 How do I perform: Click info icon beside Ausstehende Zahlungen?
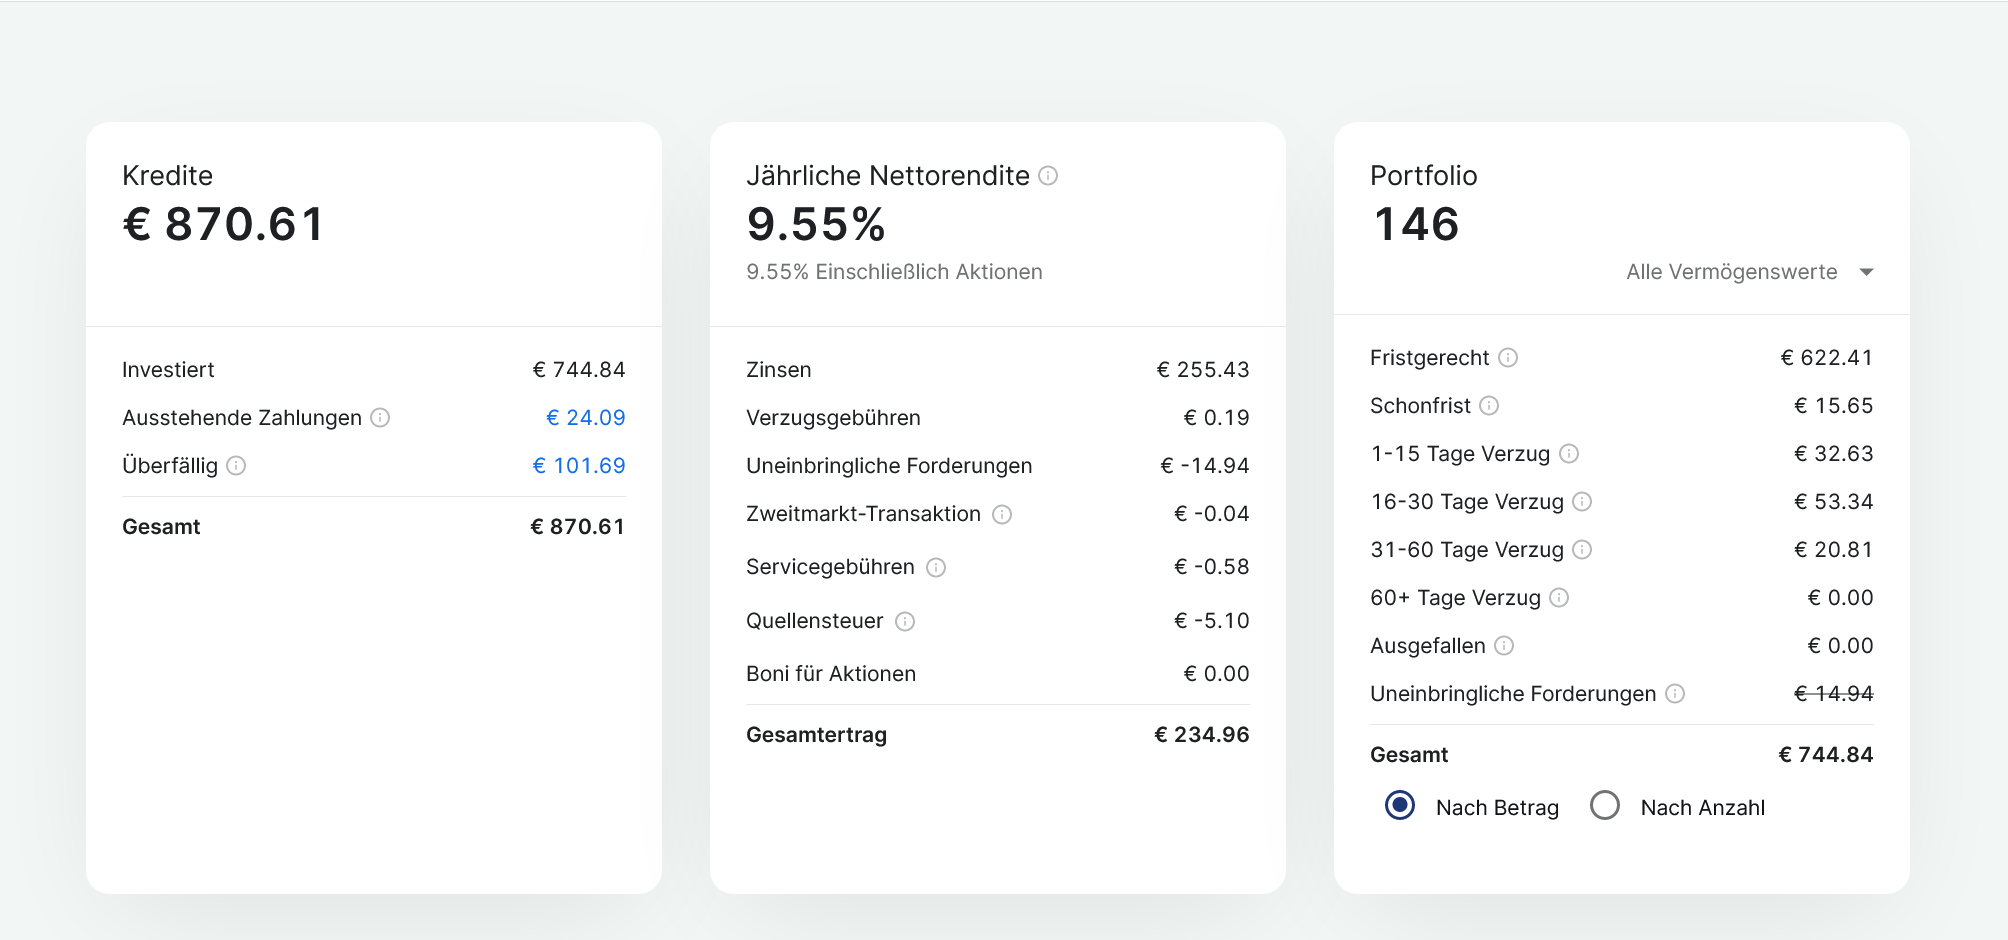[x=380, y=418]
